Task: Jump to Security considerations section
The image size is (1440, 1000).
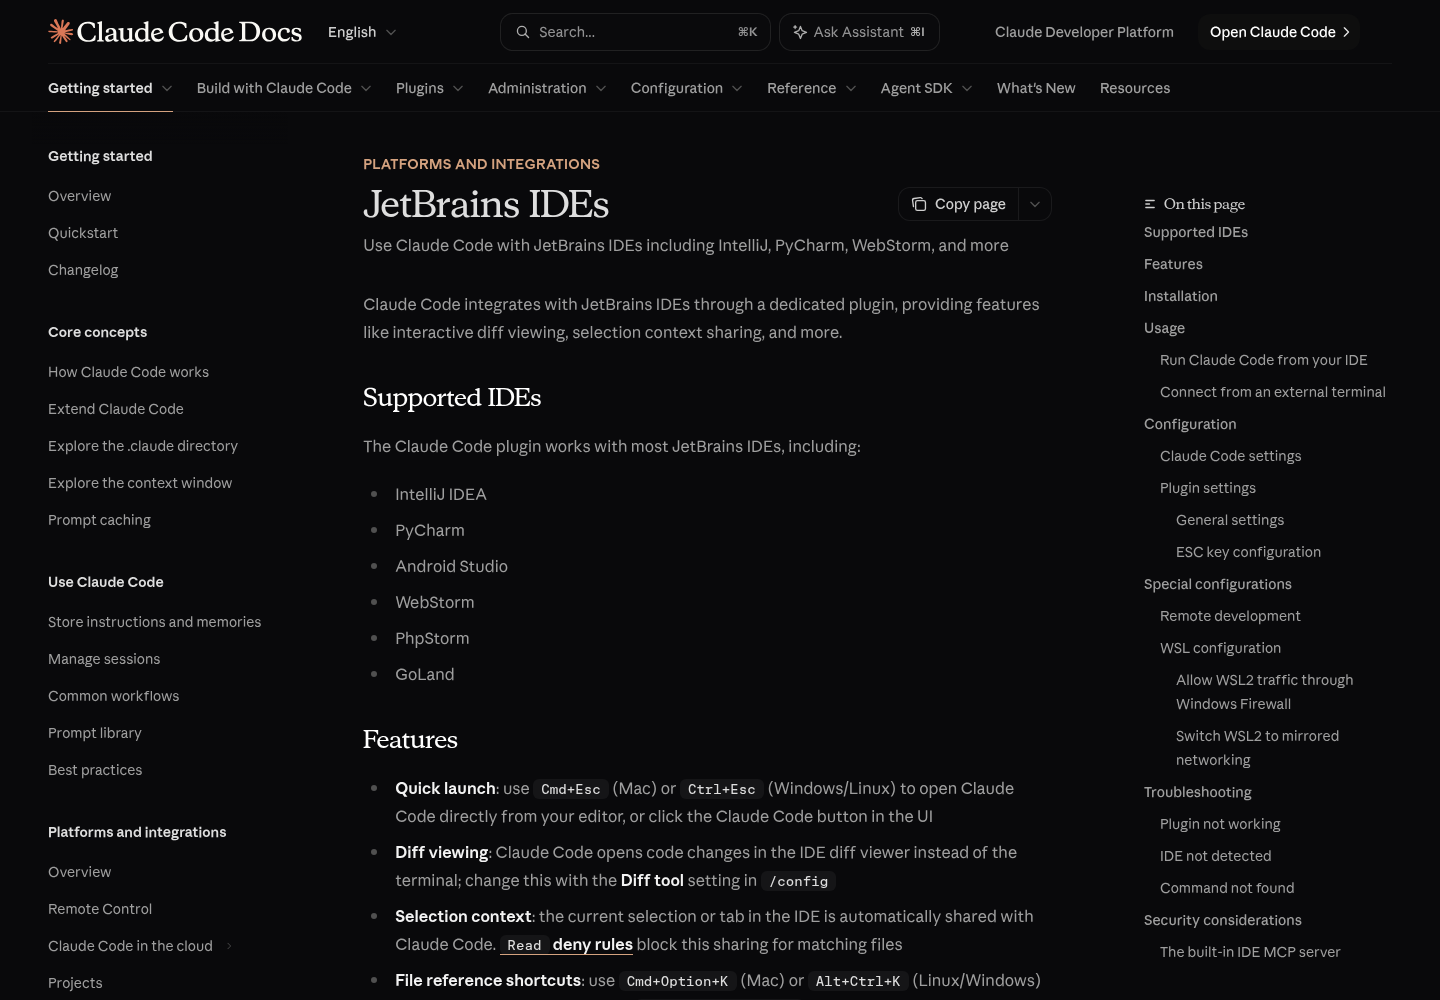Action: [x=1222, y=920]
